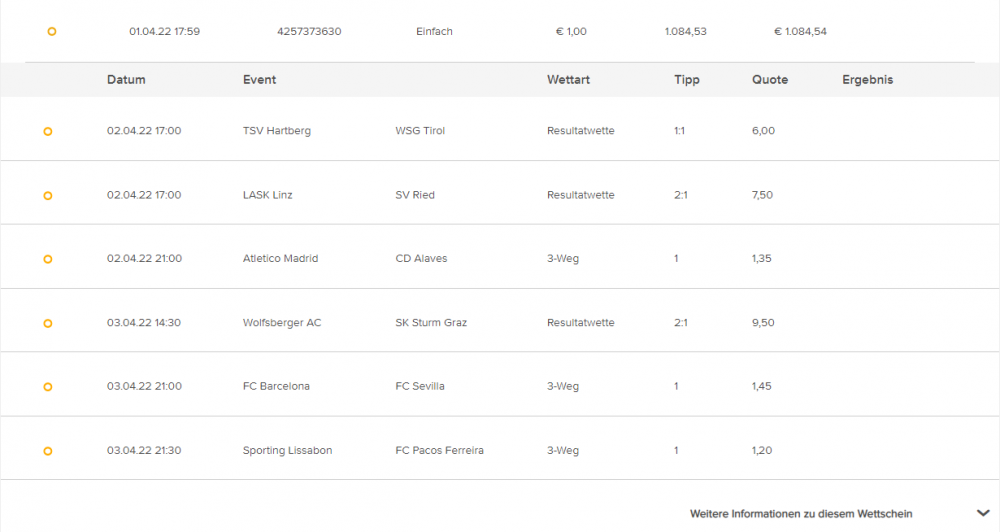Click the Datum column header
1000x532 pixels.
point(126,80)
